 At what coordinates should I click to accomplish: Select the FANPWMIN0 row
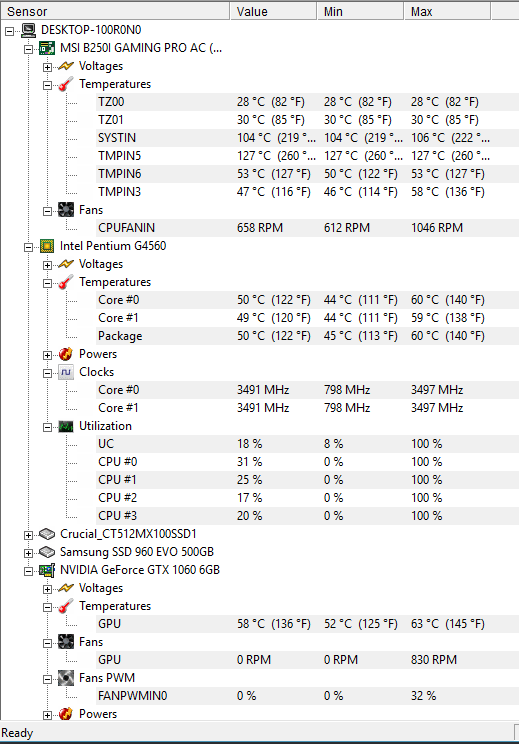307,696
